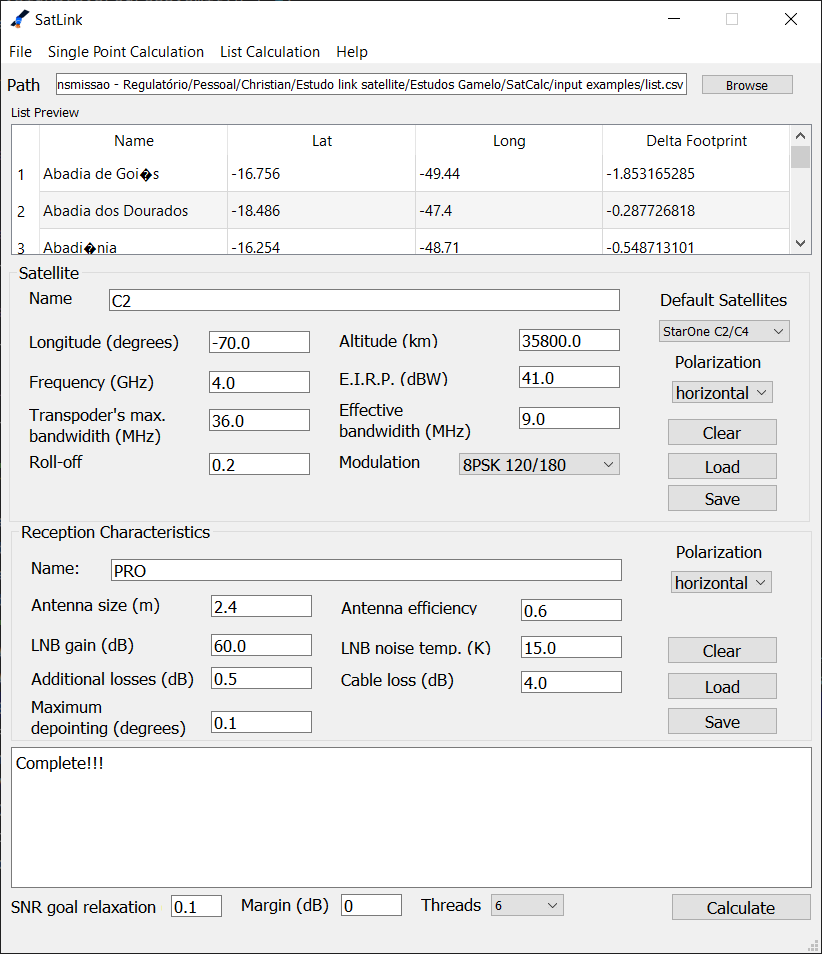This screenshot has height=954, width=822.
Task: Click Save in Reception Characteristics
Action: pyautogui.click(x=722, y=722)
